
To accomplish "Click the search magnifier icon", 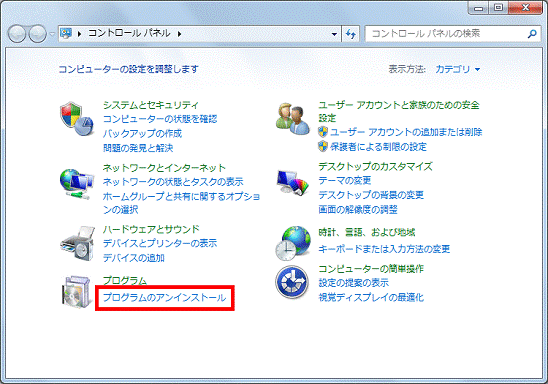I will coord(532,34).
